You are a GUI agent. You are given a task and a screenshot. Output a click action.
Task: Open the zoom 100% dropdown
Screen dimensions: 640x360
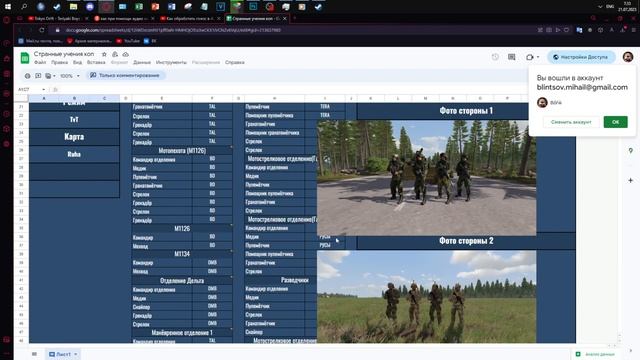(70, 76)
